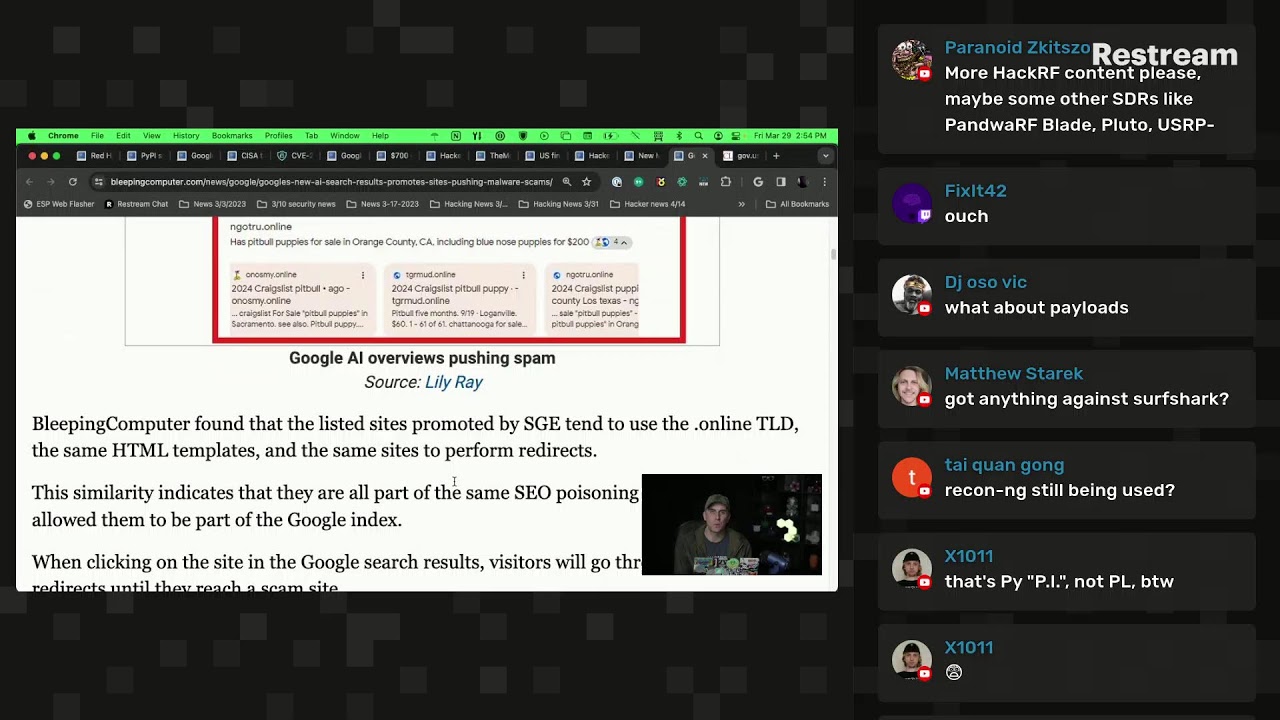
Task: Open the Restream Chat bookmark
Action: [136, 204]
